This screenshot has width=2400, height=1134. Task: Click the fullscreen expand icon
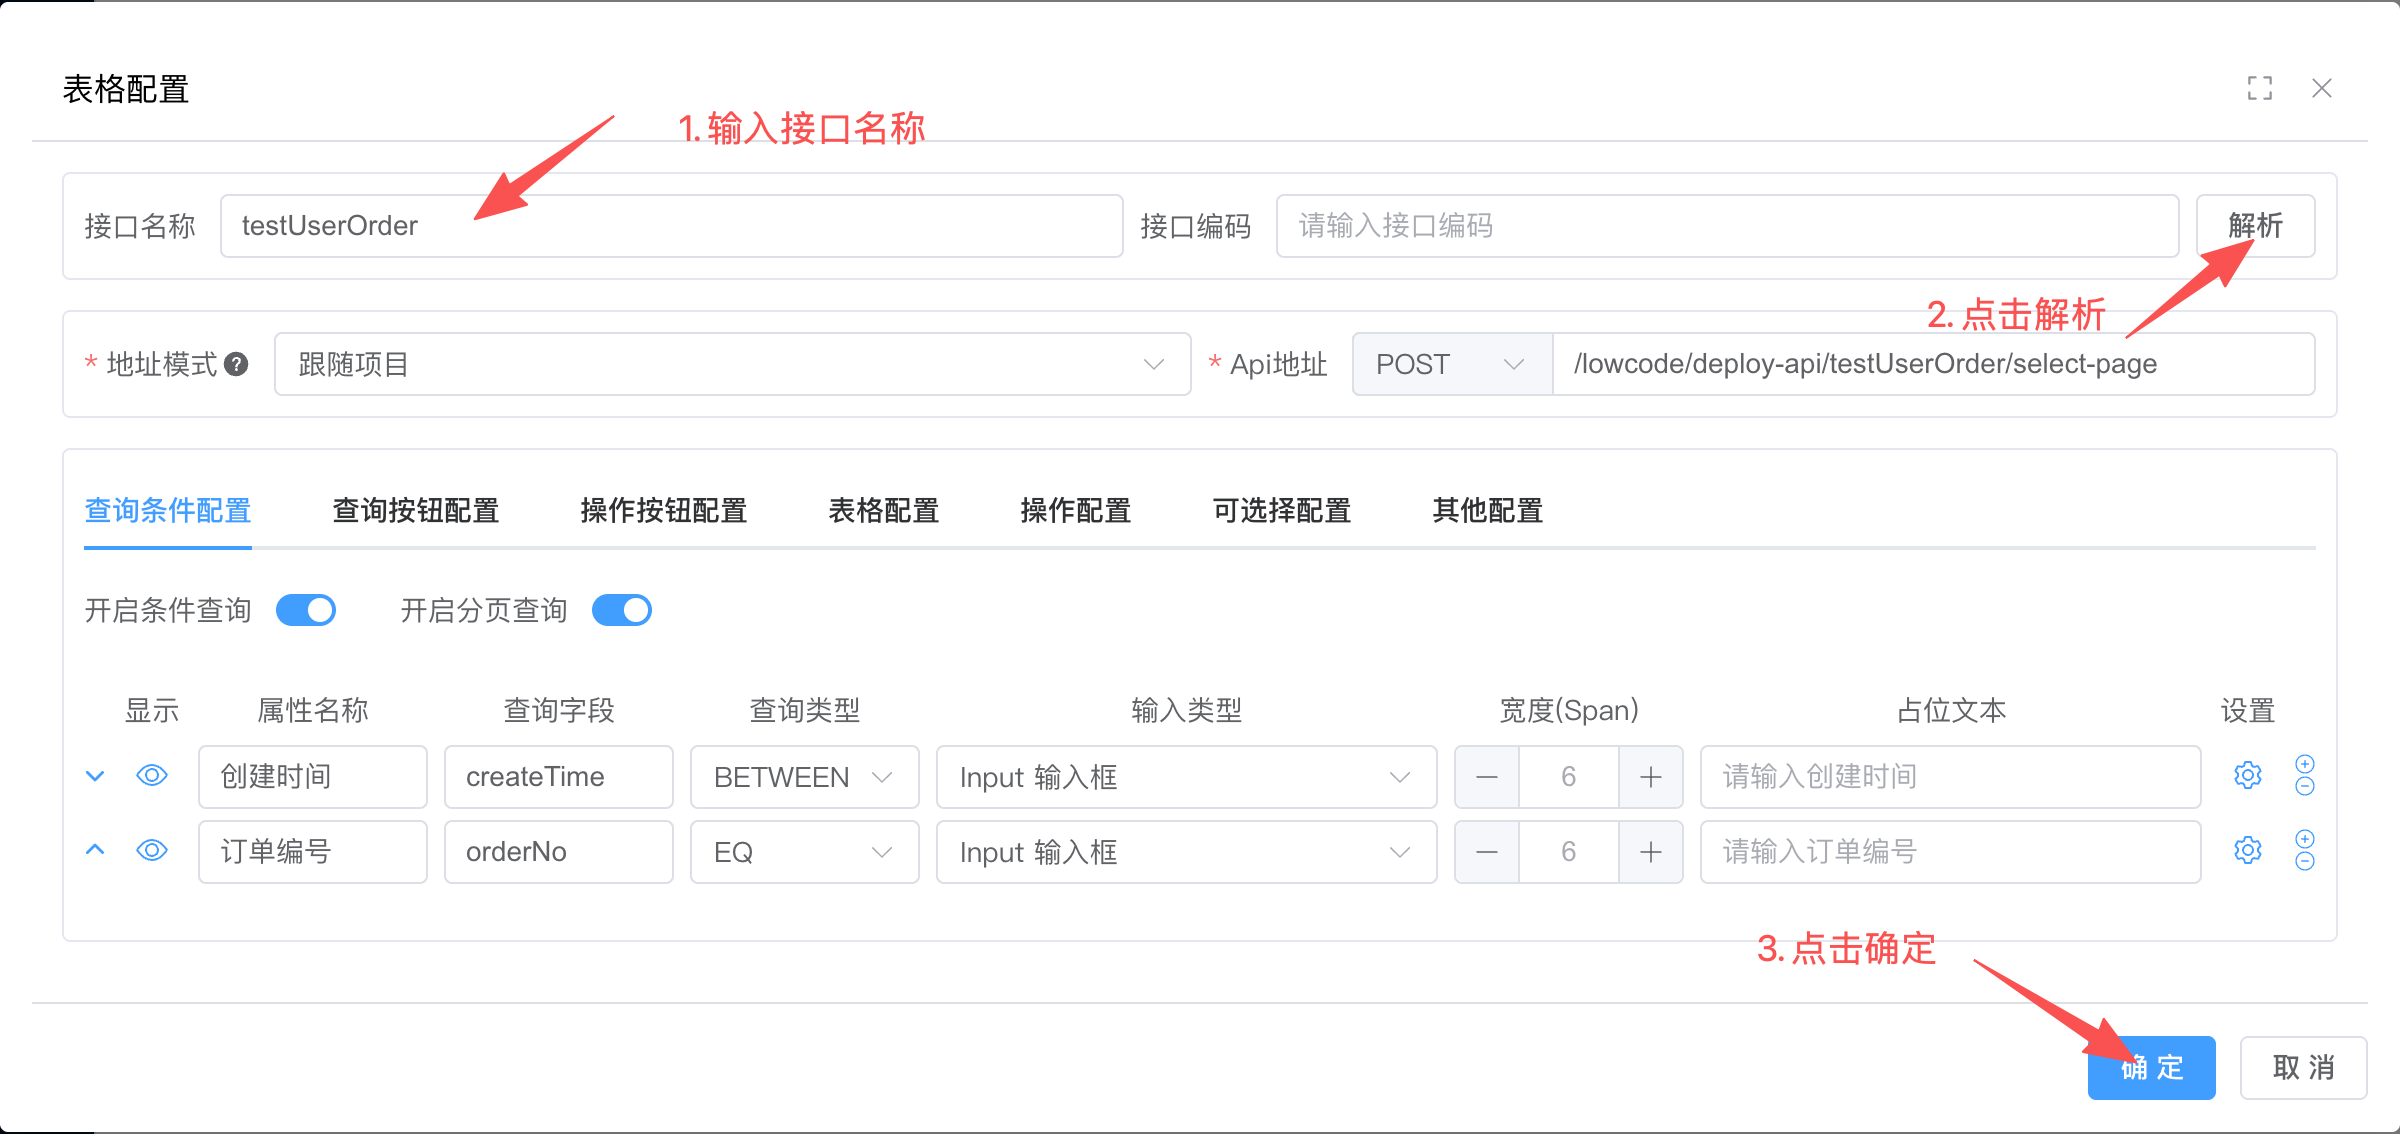[x=2259, y=88]
